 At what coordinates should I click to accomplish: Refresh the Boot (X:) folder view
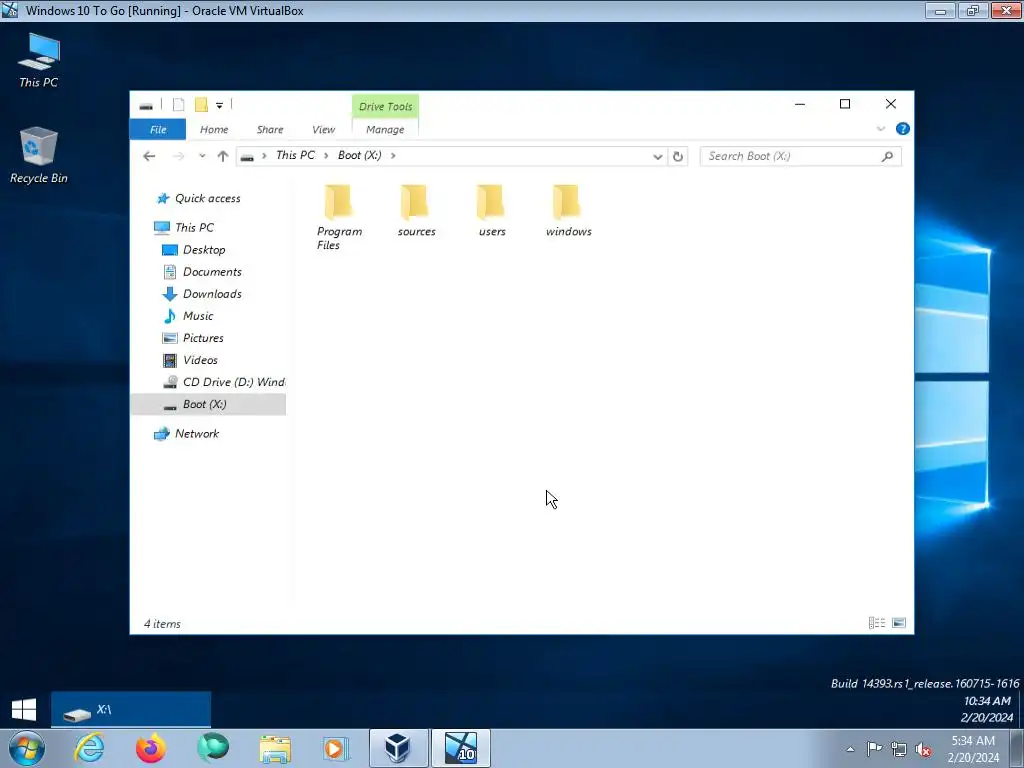pos(678,156)
